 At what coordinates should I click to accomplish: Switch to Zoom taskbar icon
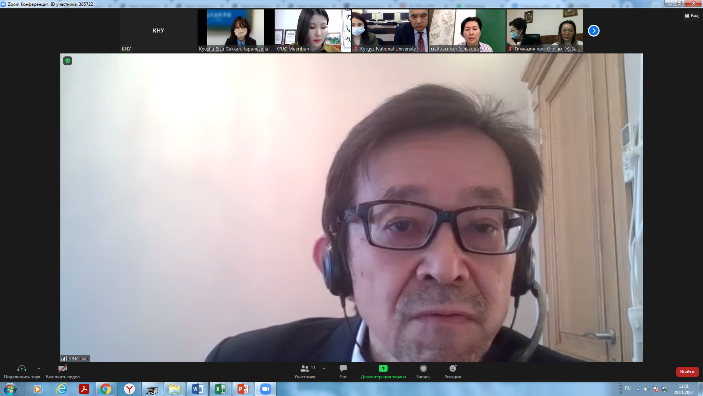(265, 389)
